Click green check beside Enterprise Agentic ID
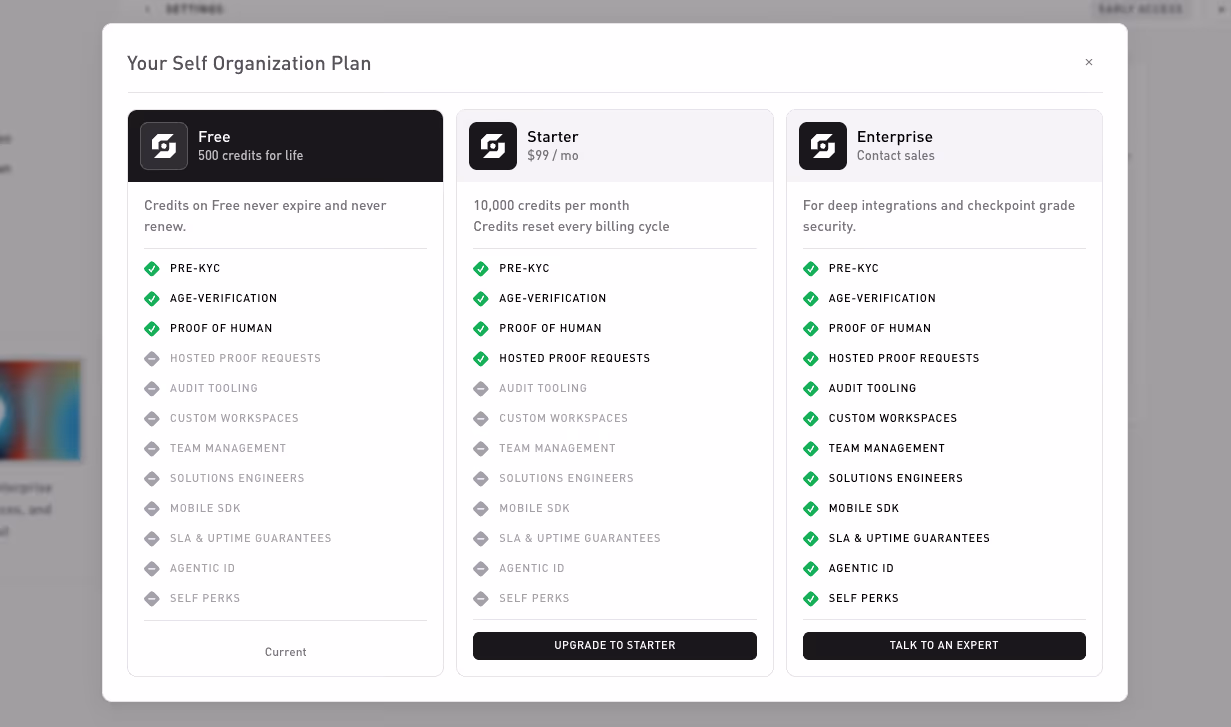This screenshot has height=727, width=1231. point(811,569)
